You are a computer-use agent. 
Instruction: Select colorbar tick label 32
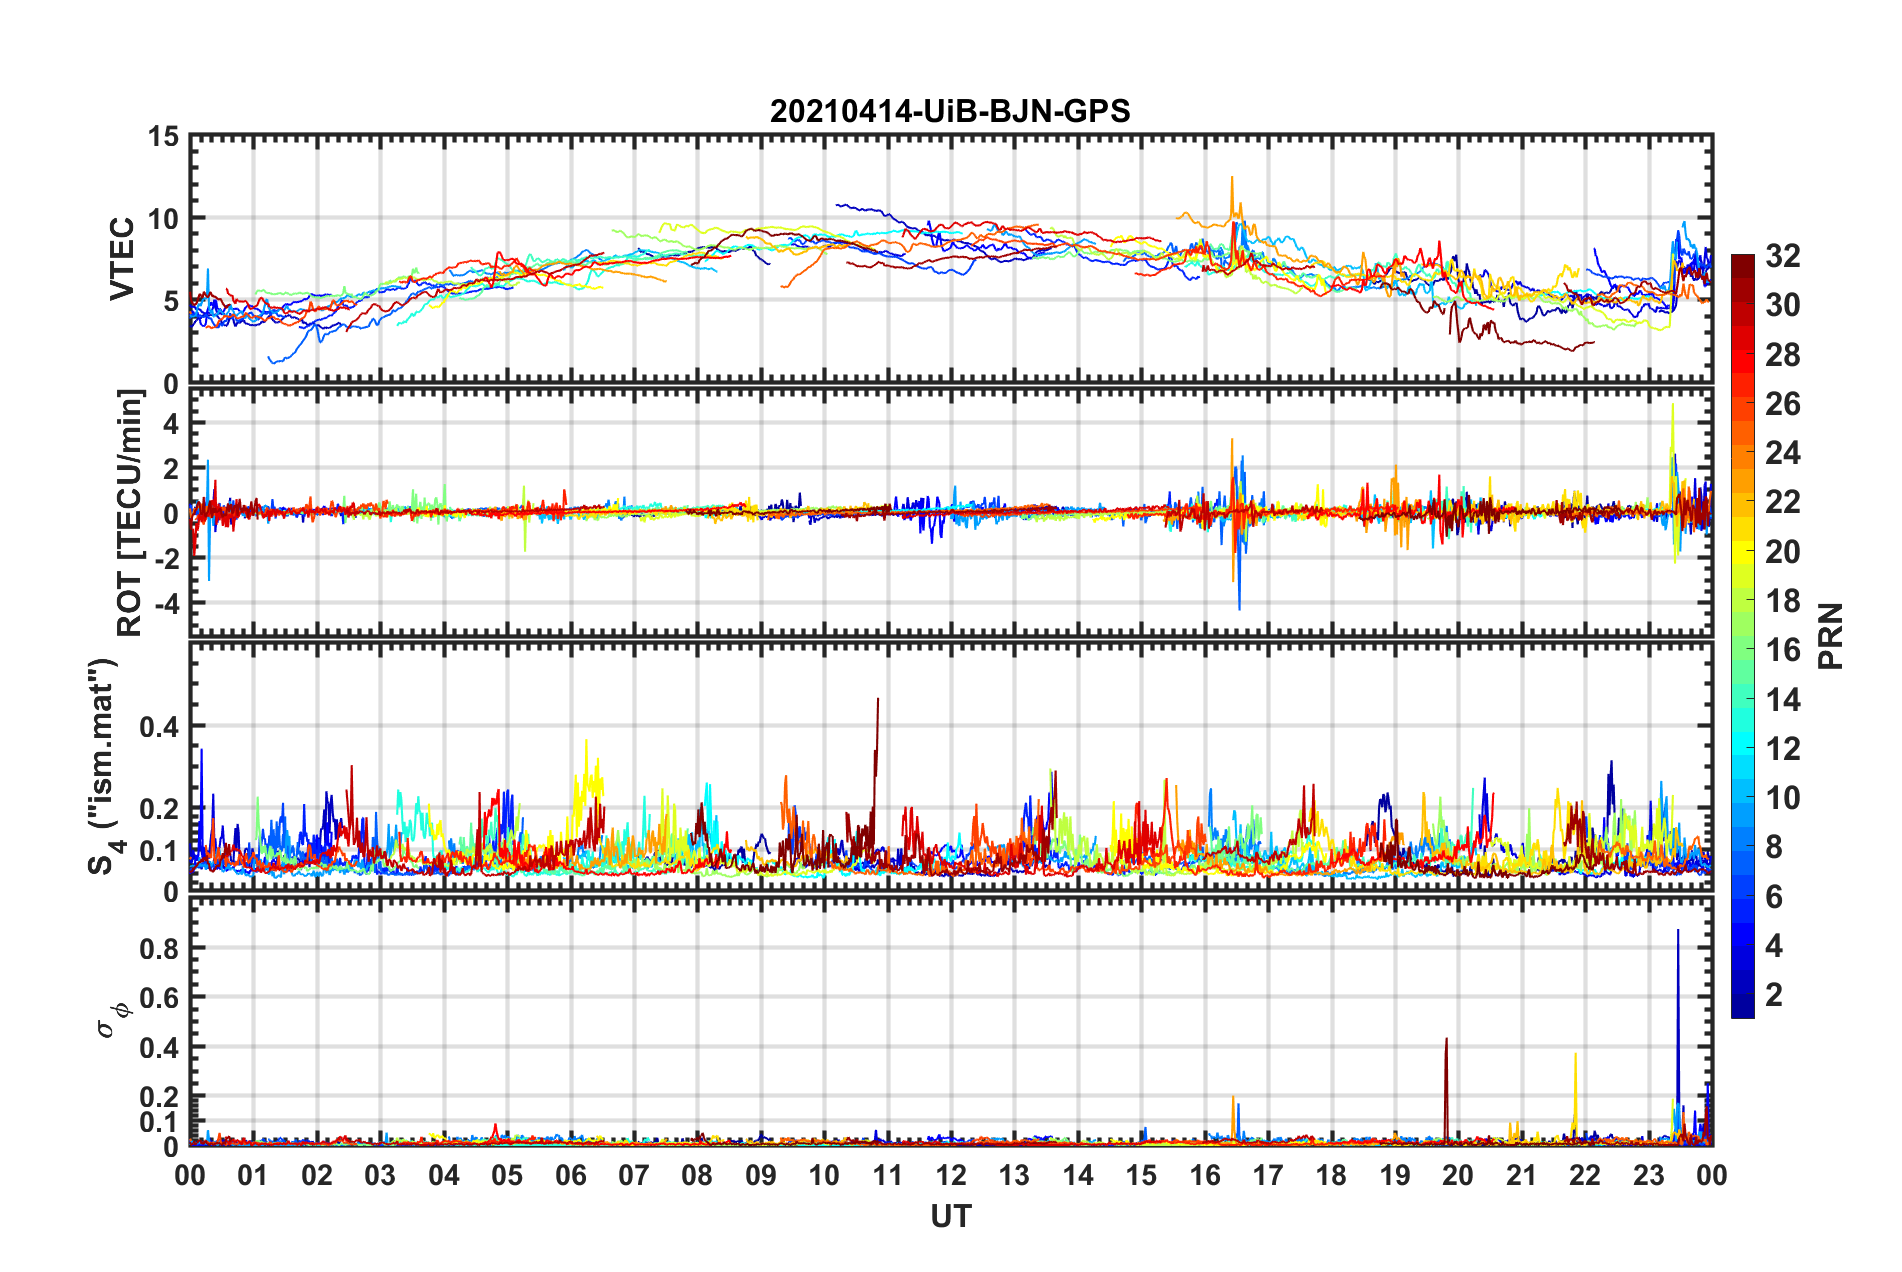[x=1782, y=256]
